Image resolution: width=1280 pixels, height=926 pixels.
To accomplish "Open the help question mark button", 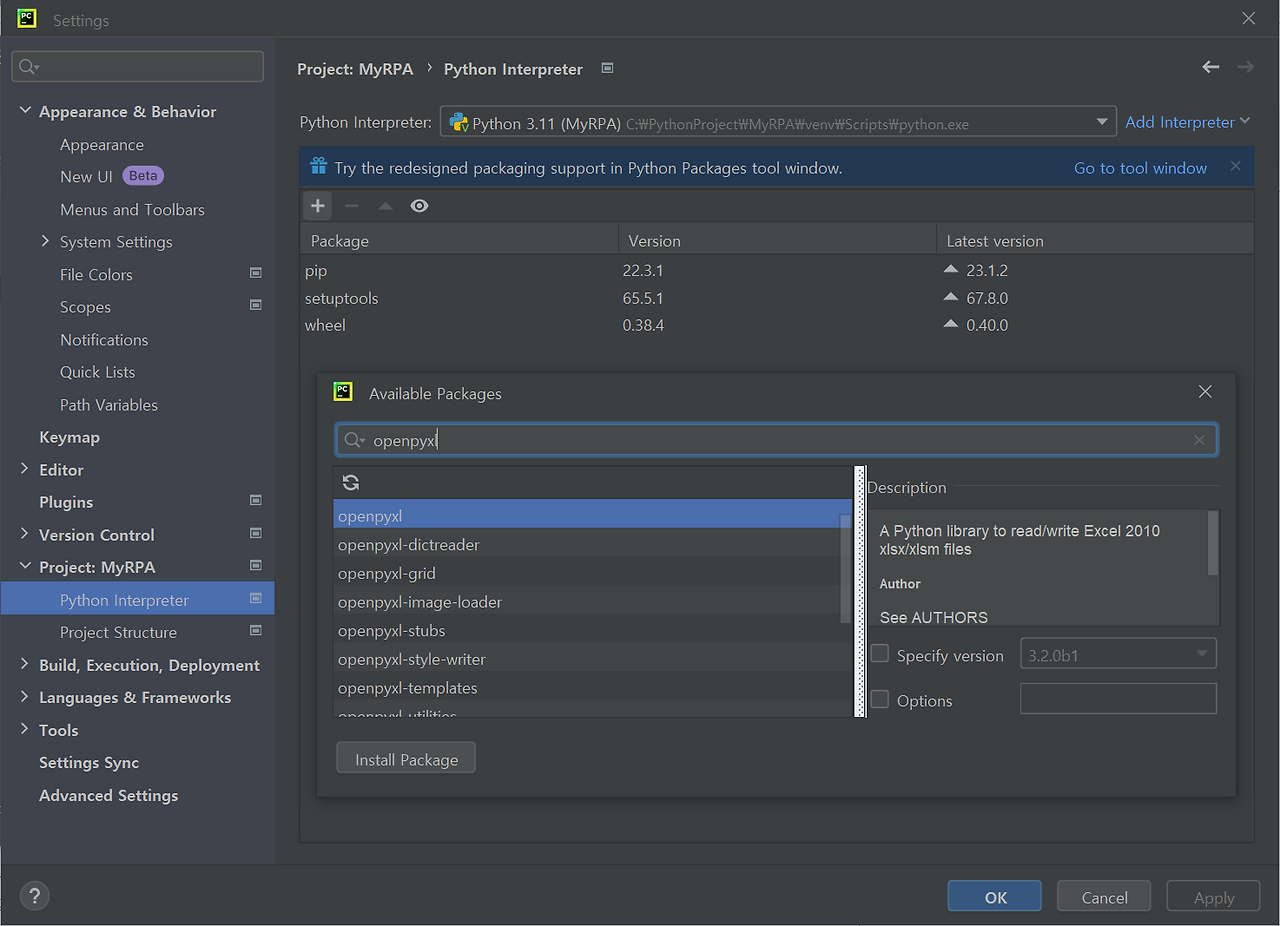I will (x=35, y=895).
